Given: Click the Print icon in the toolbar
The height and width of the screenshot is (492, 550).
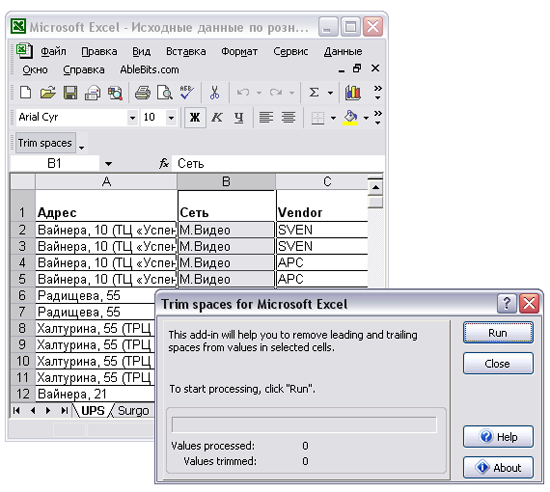Looking at the screenshot, I should [x=143, y=93].
